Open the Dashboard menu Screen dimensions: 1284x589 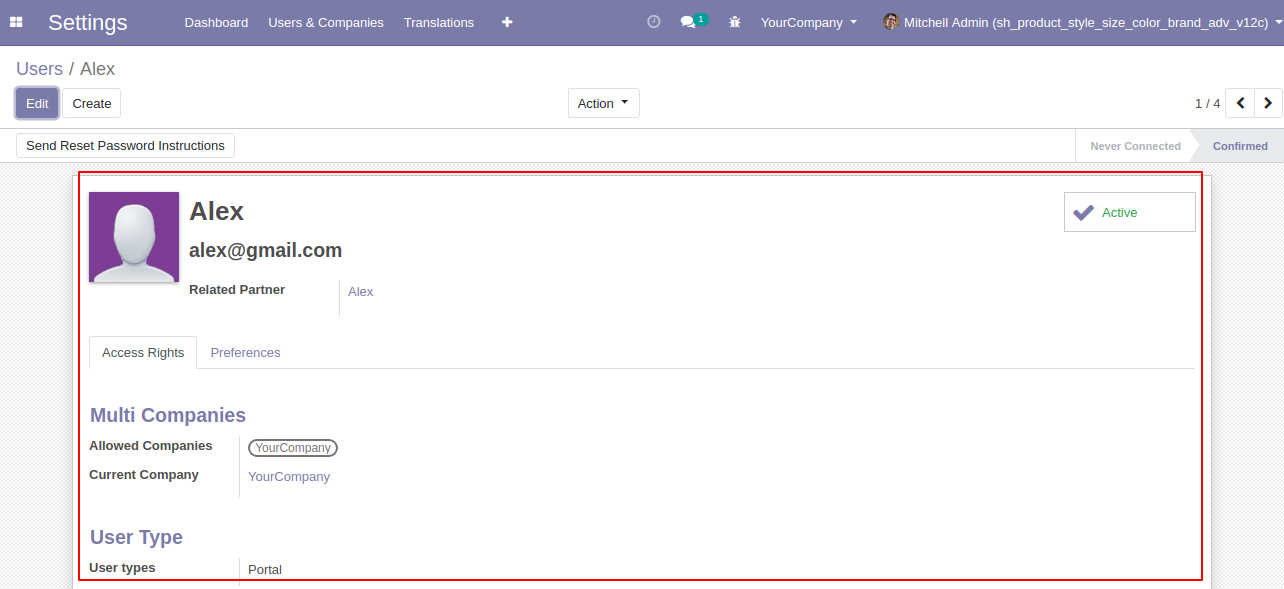point(216,22)
